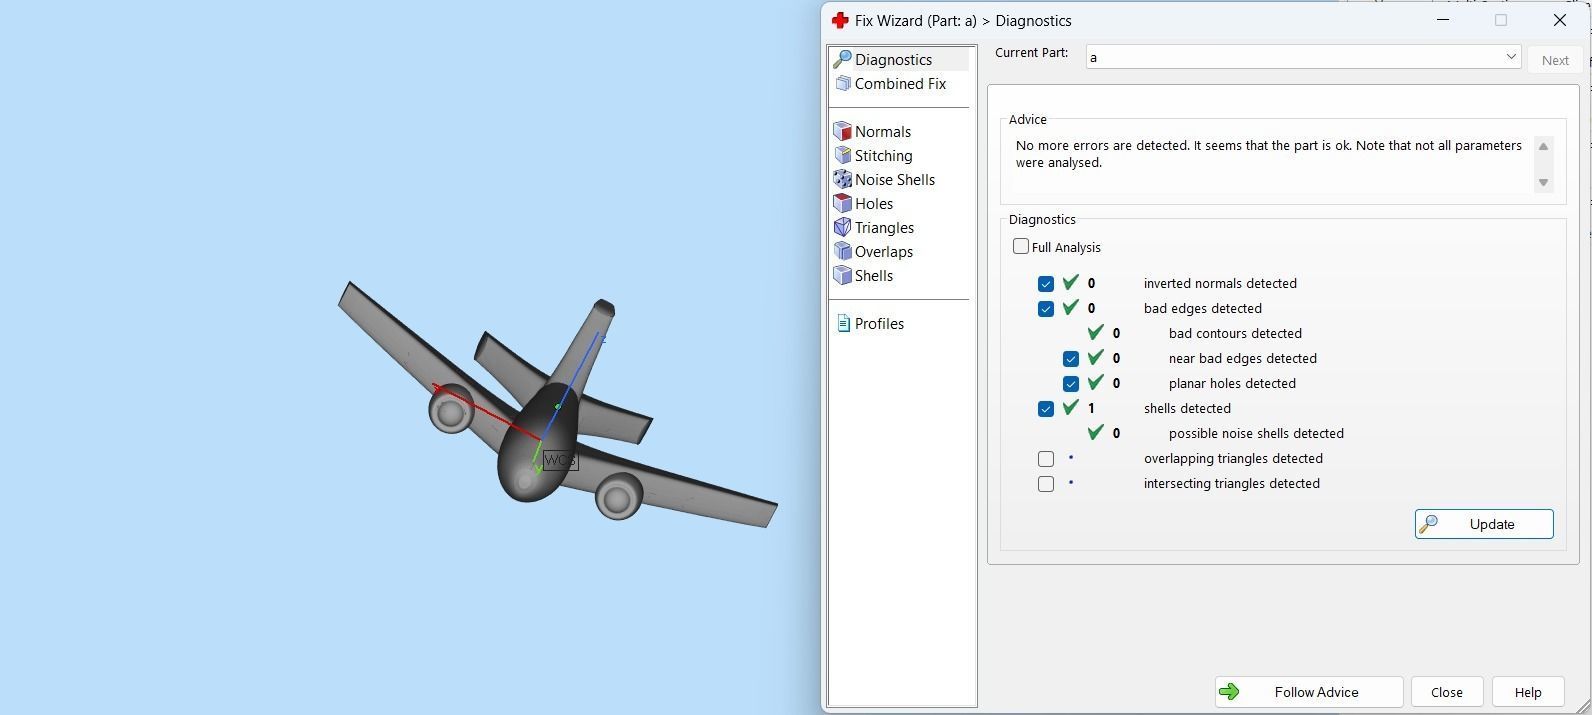Uncheck the planar holes detected checkbox
This screenshot has width=1592, height=715.
tap(1071, 384)
